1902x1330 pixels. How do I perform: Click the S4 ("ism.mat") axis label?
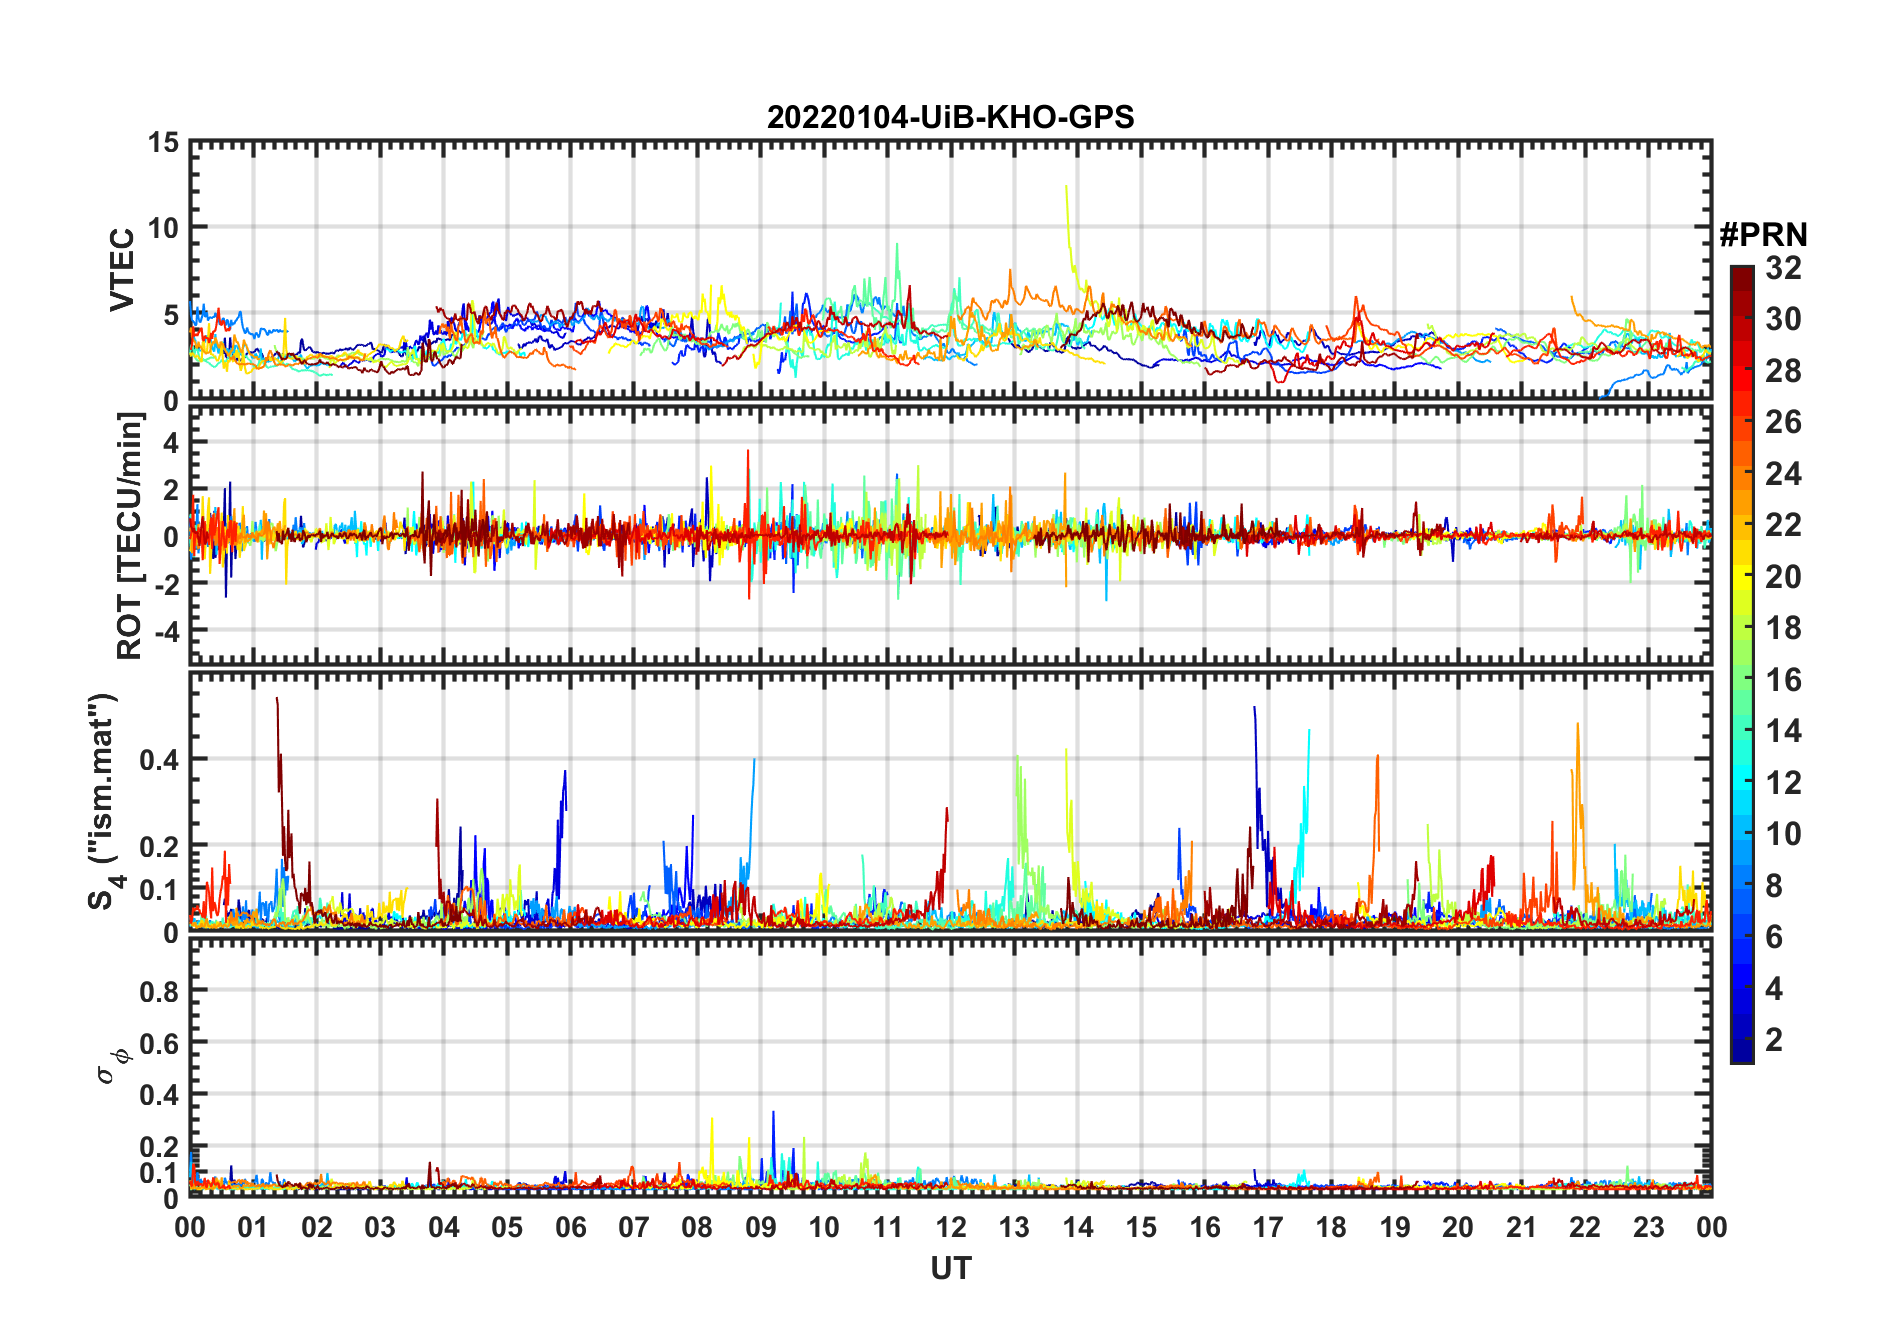tap(103, 802)
